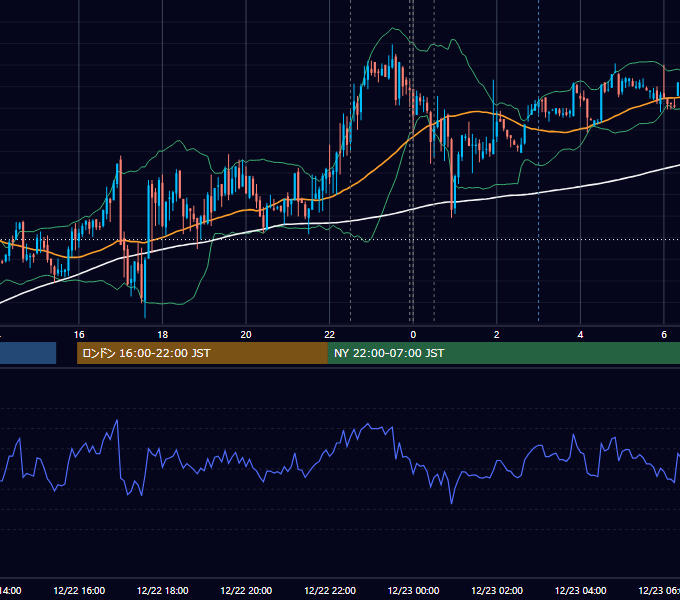Click the hour label 22 on the time axis
The image size is (680, 600).
click(330, 335)
